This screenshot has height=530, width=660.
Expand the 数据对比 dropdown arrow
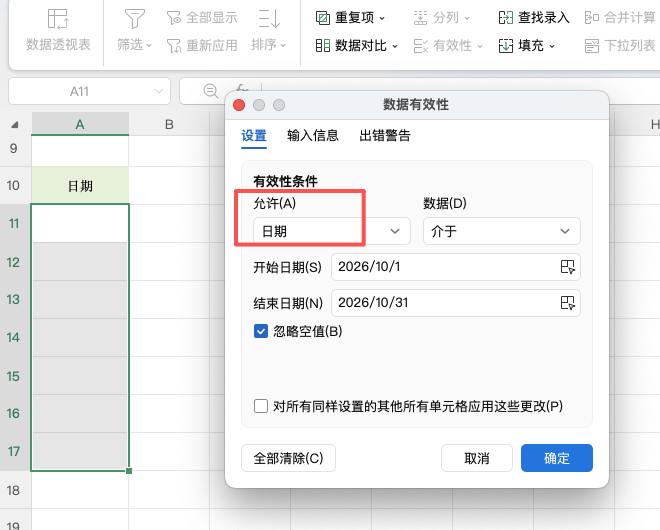[x=395, y=46]
